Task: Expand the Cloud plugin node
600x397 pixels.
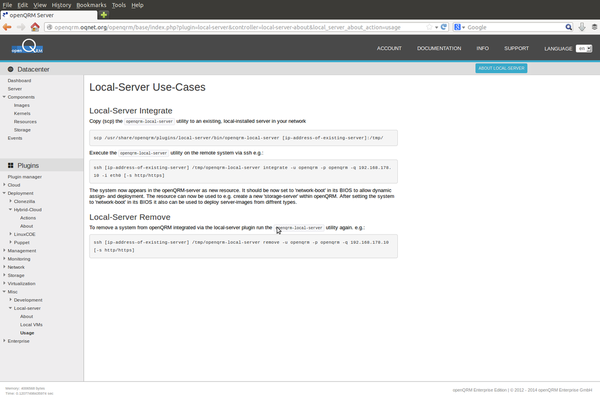Action: click(4, 185)
